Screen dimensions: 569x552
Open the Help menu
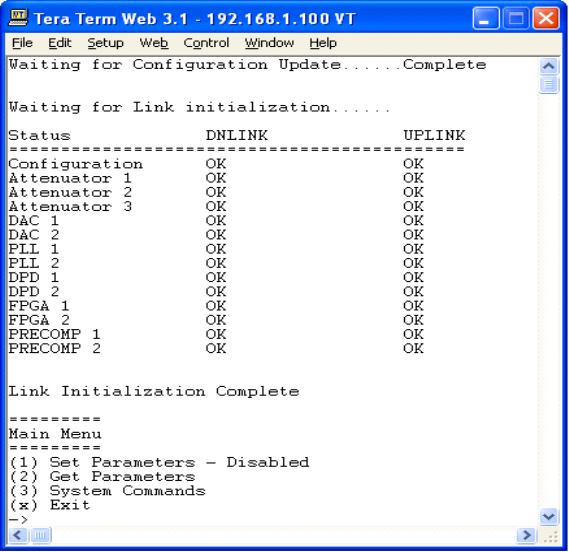(x=323, y=43)
